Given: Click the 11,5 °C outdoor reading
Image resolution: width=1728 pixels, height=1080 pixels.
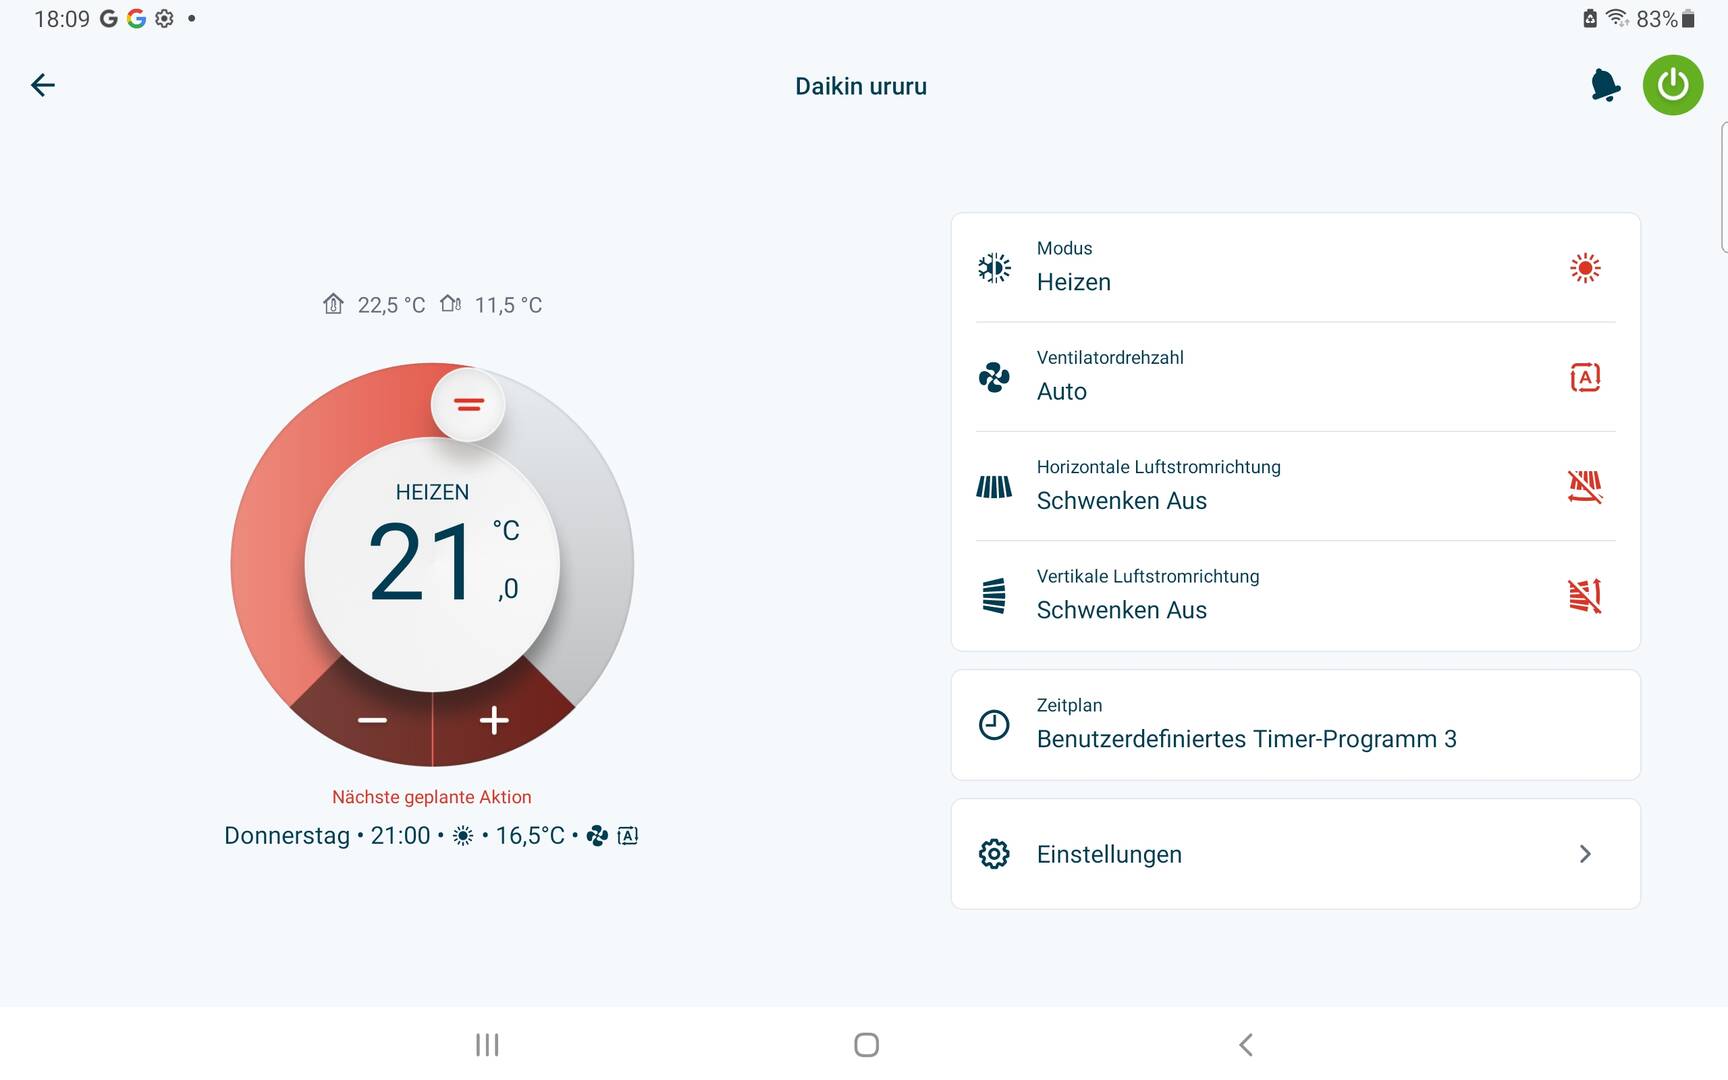Looking at the screenshot, I should pyautogui.click(x=508, y=305).
